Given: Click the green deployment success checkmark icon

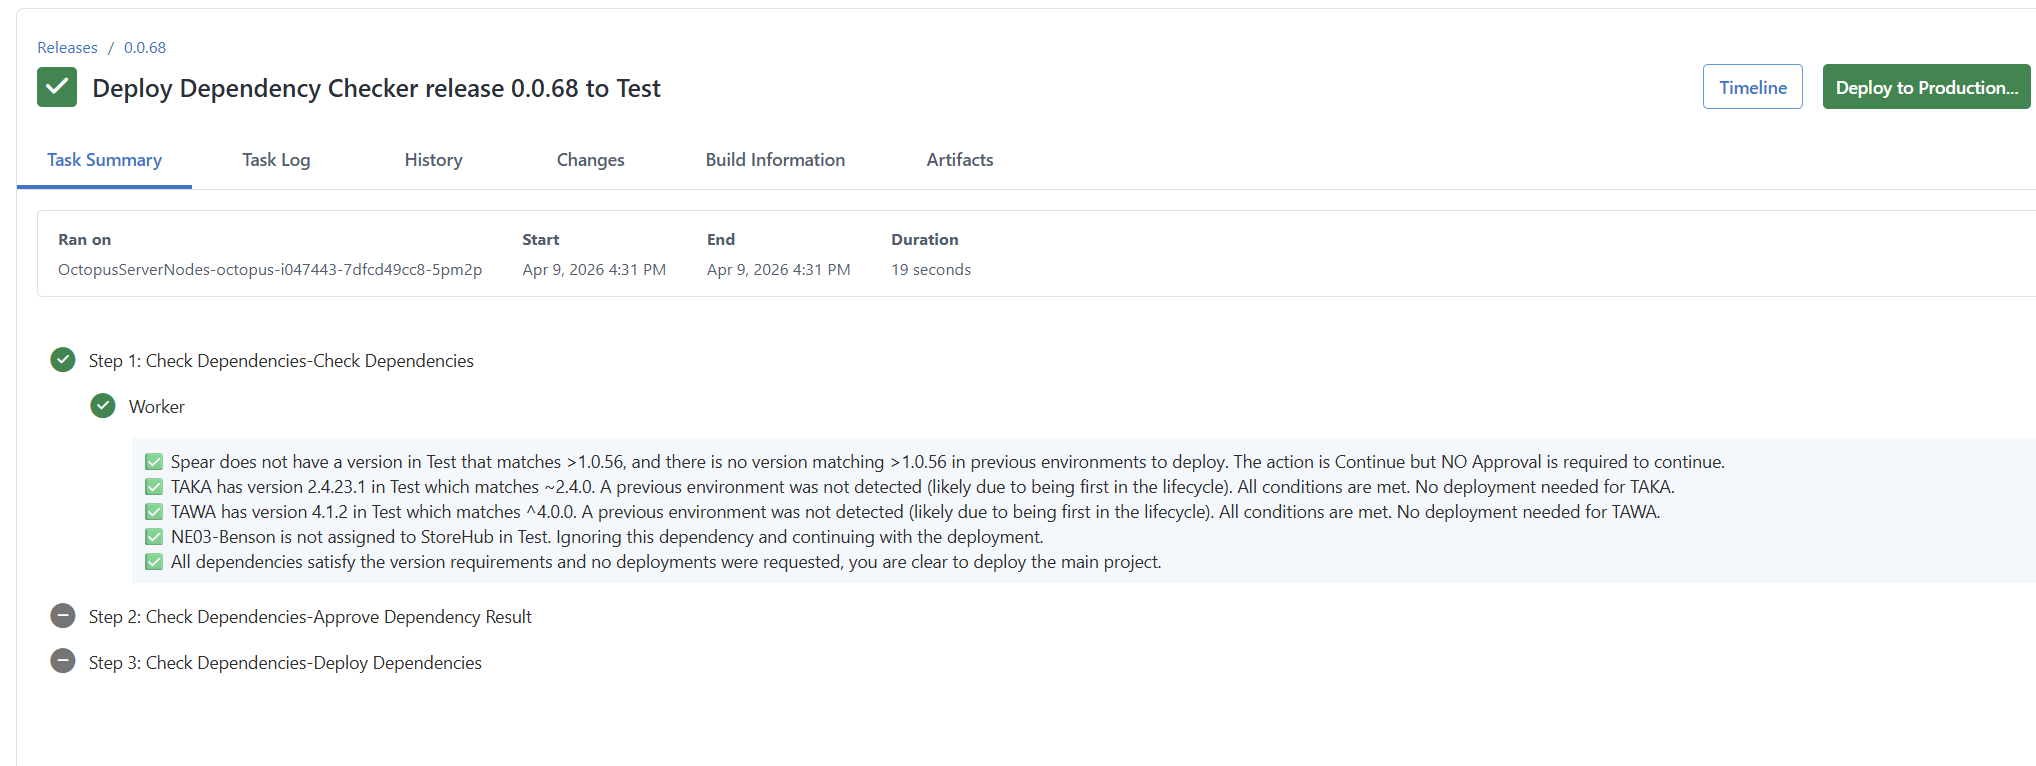Looking at the screenshot, I should pos(57,88).
